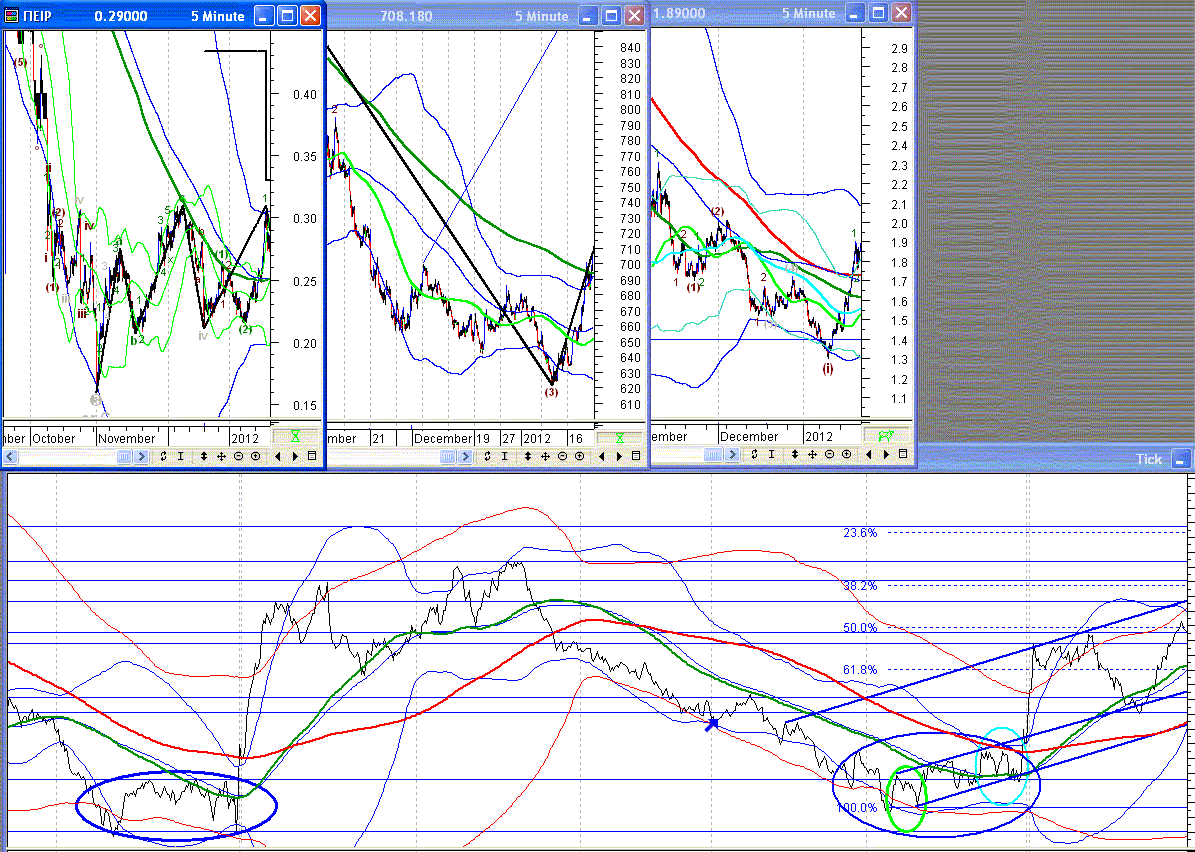Zoom out using the minus icon in the ΠΕΙΡ chart

(x=239, y=456)
